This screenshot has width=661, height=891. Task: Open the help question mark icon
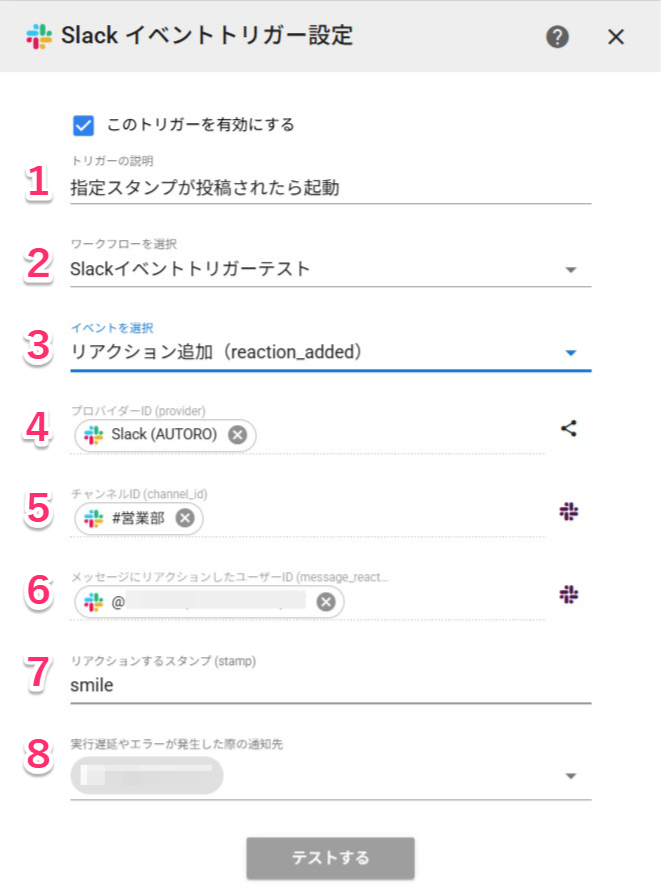click(558, 37)
